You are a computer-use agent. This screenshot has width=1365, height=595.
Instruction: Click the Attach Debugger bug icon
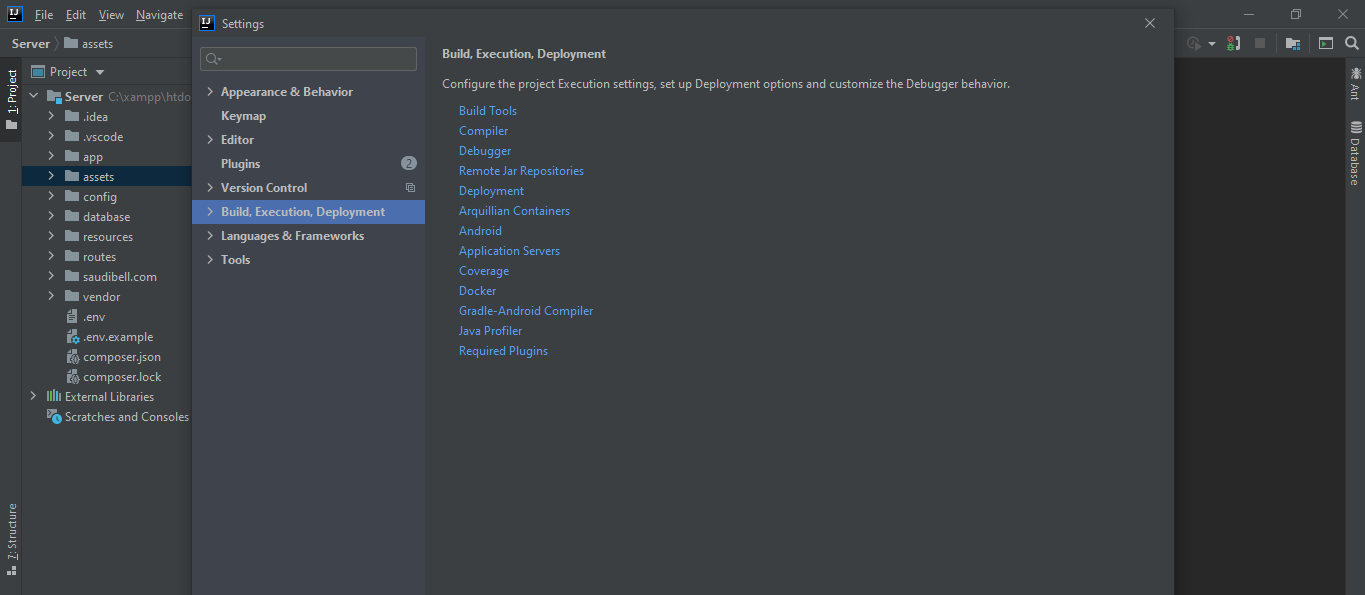(x=1233, y=43)
